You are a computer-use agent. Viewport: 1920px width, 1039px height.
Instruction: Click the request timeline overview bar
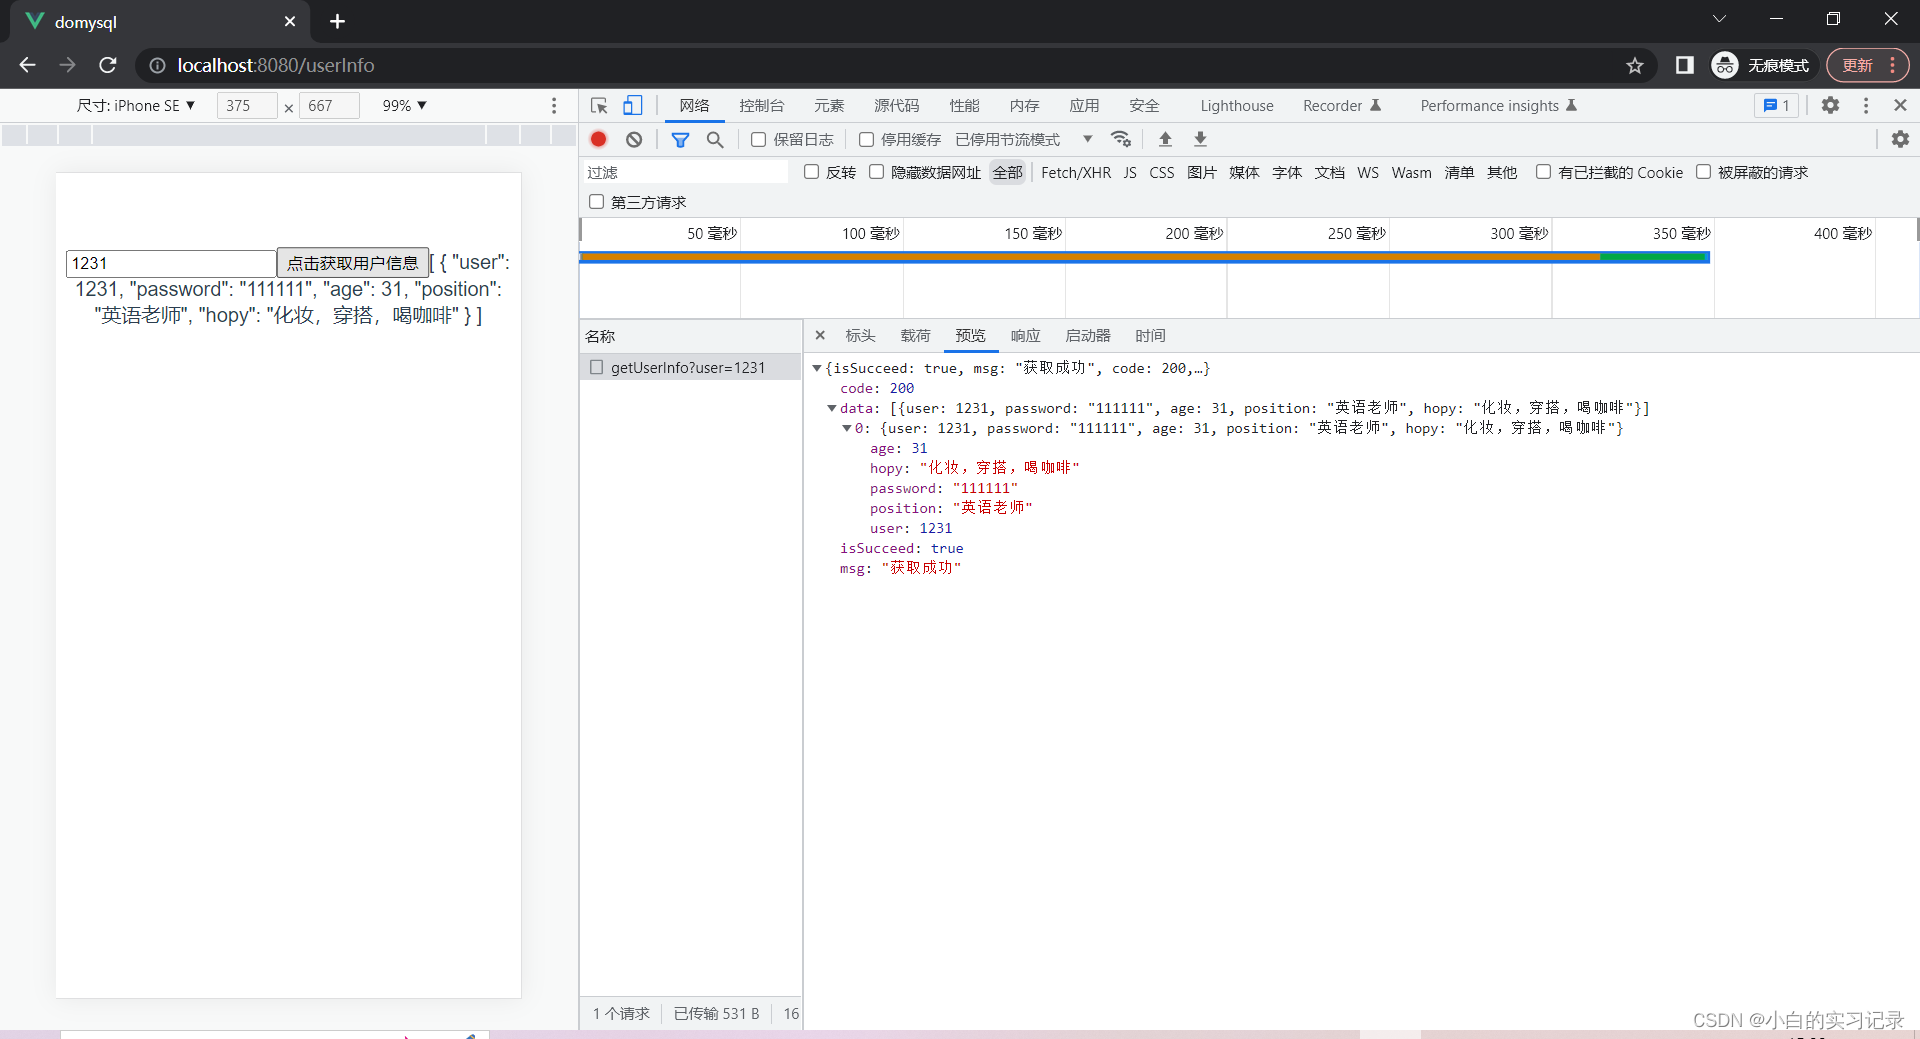click(1144, 257)
